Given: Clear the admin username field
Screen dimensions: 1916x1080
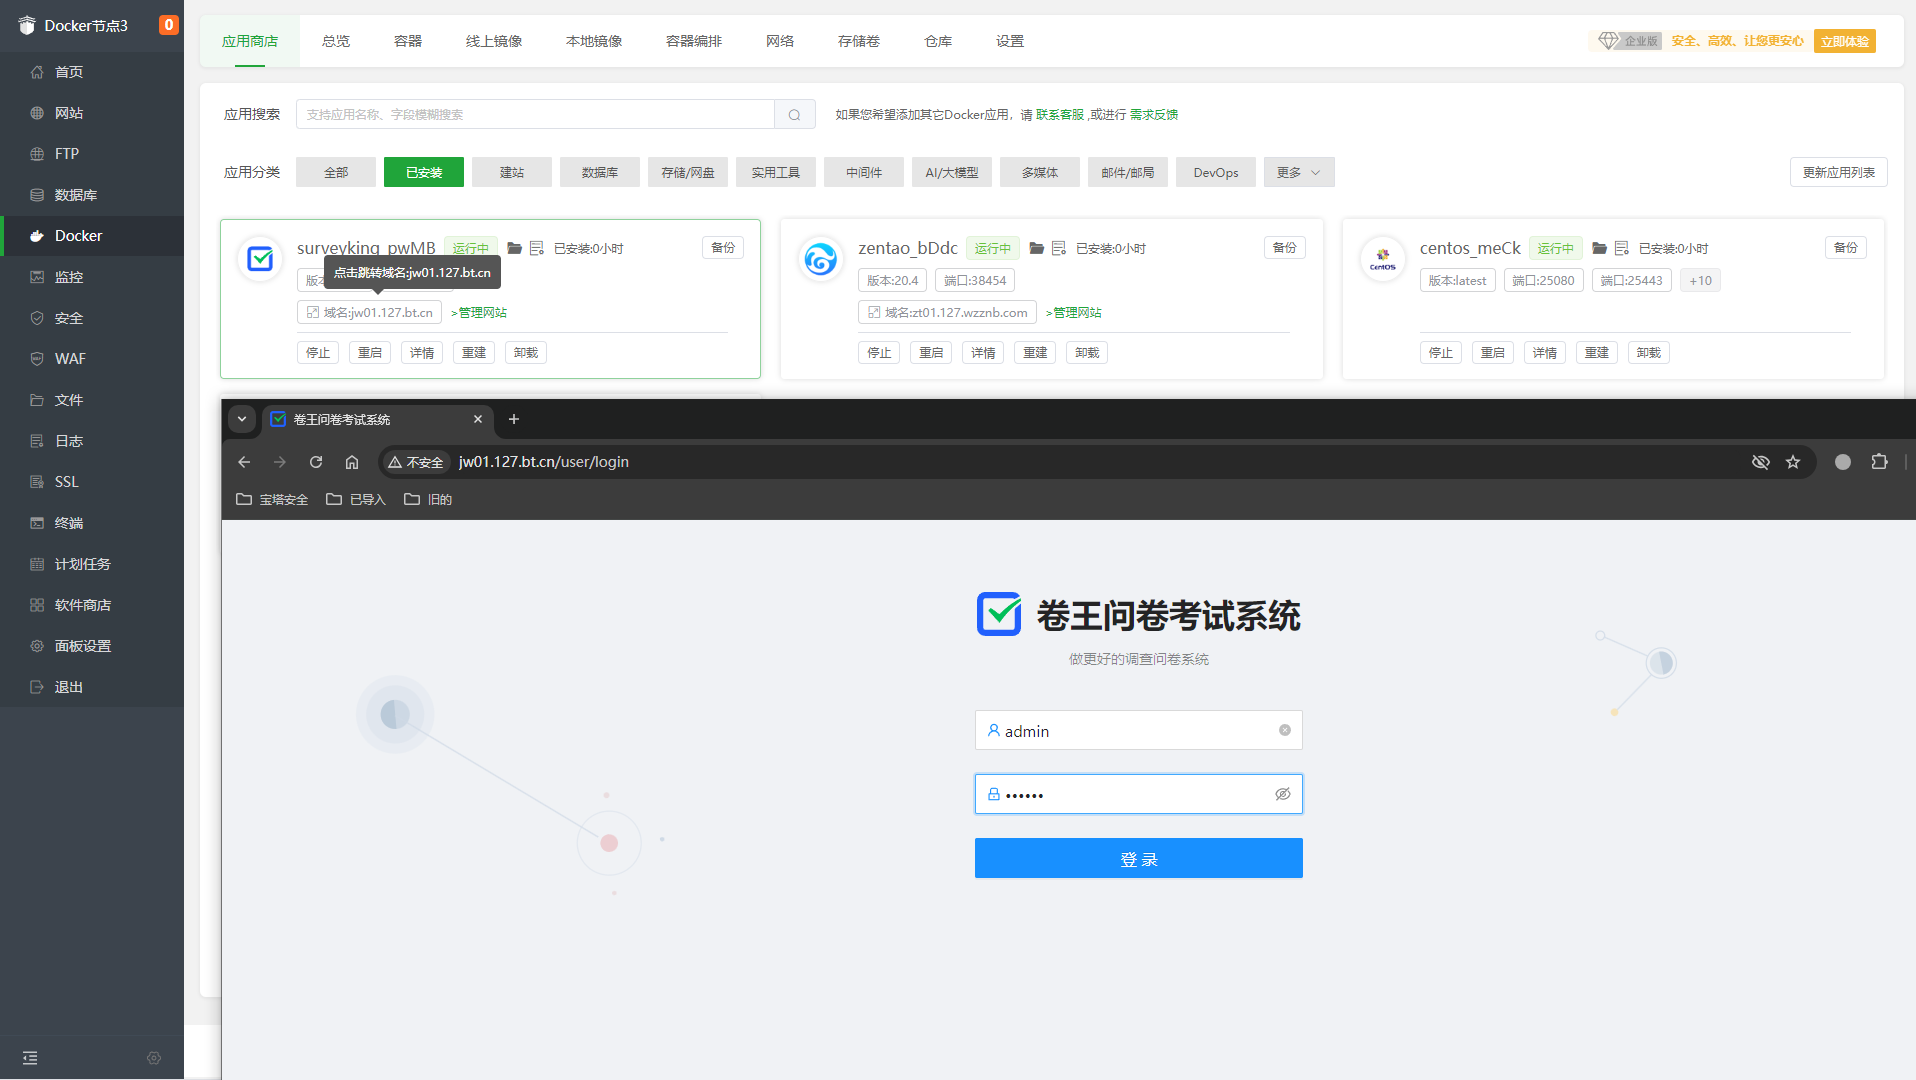Looking at the screenshot, I should tap(1285, 730).
